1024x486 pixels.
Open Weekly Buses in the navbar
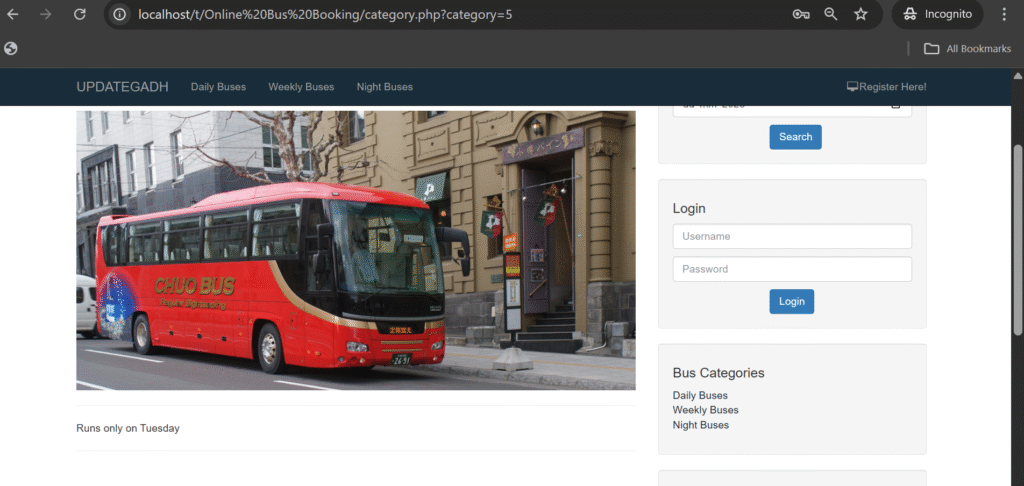(301, 87)
